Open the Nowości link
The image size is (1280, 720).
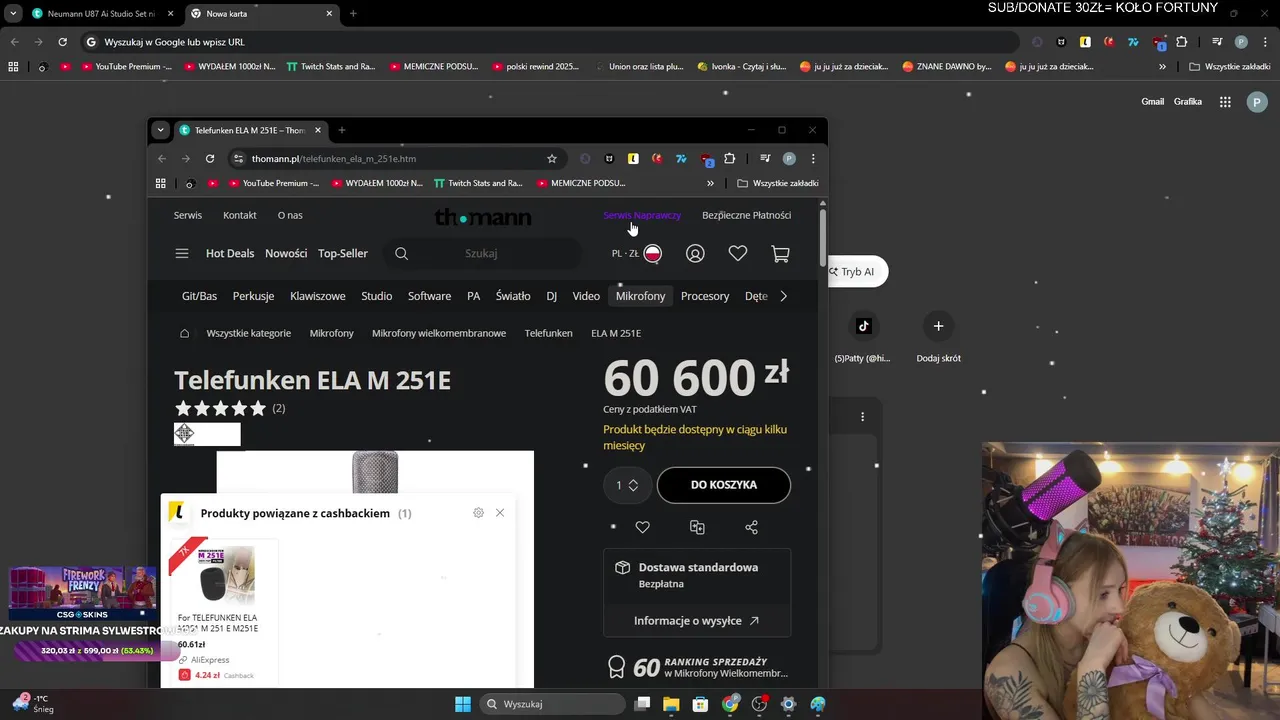coord(286,254)
